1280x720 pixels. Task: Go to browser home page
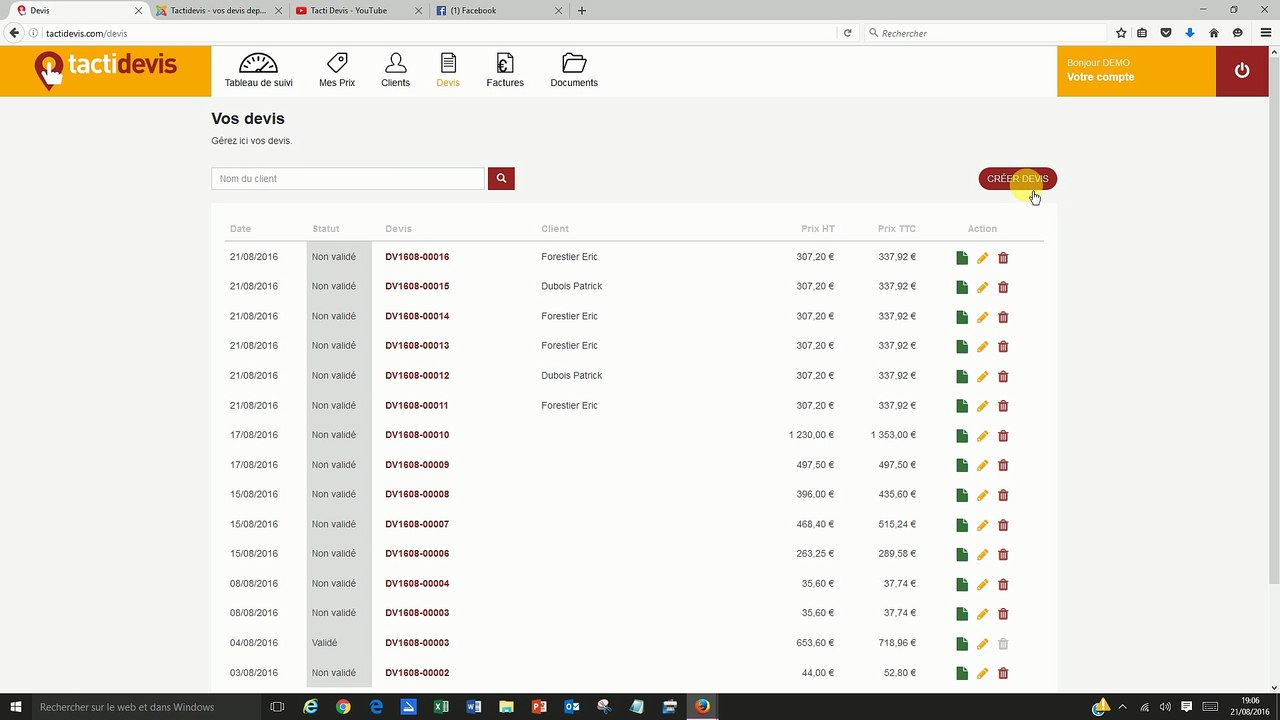click(x=1214, y=33)
